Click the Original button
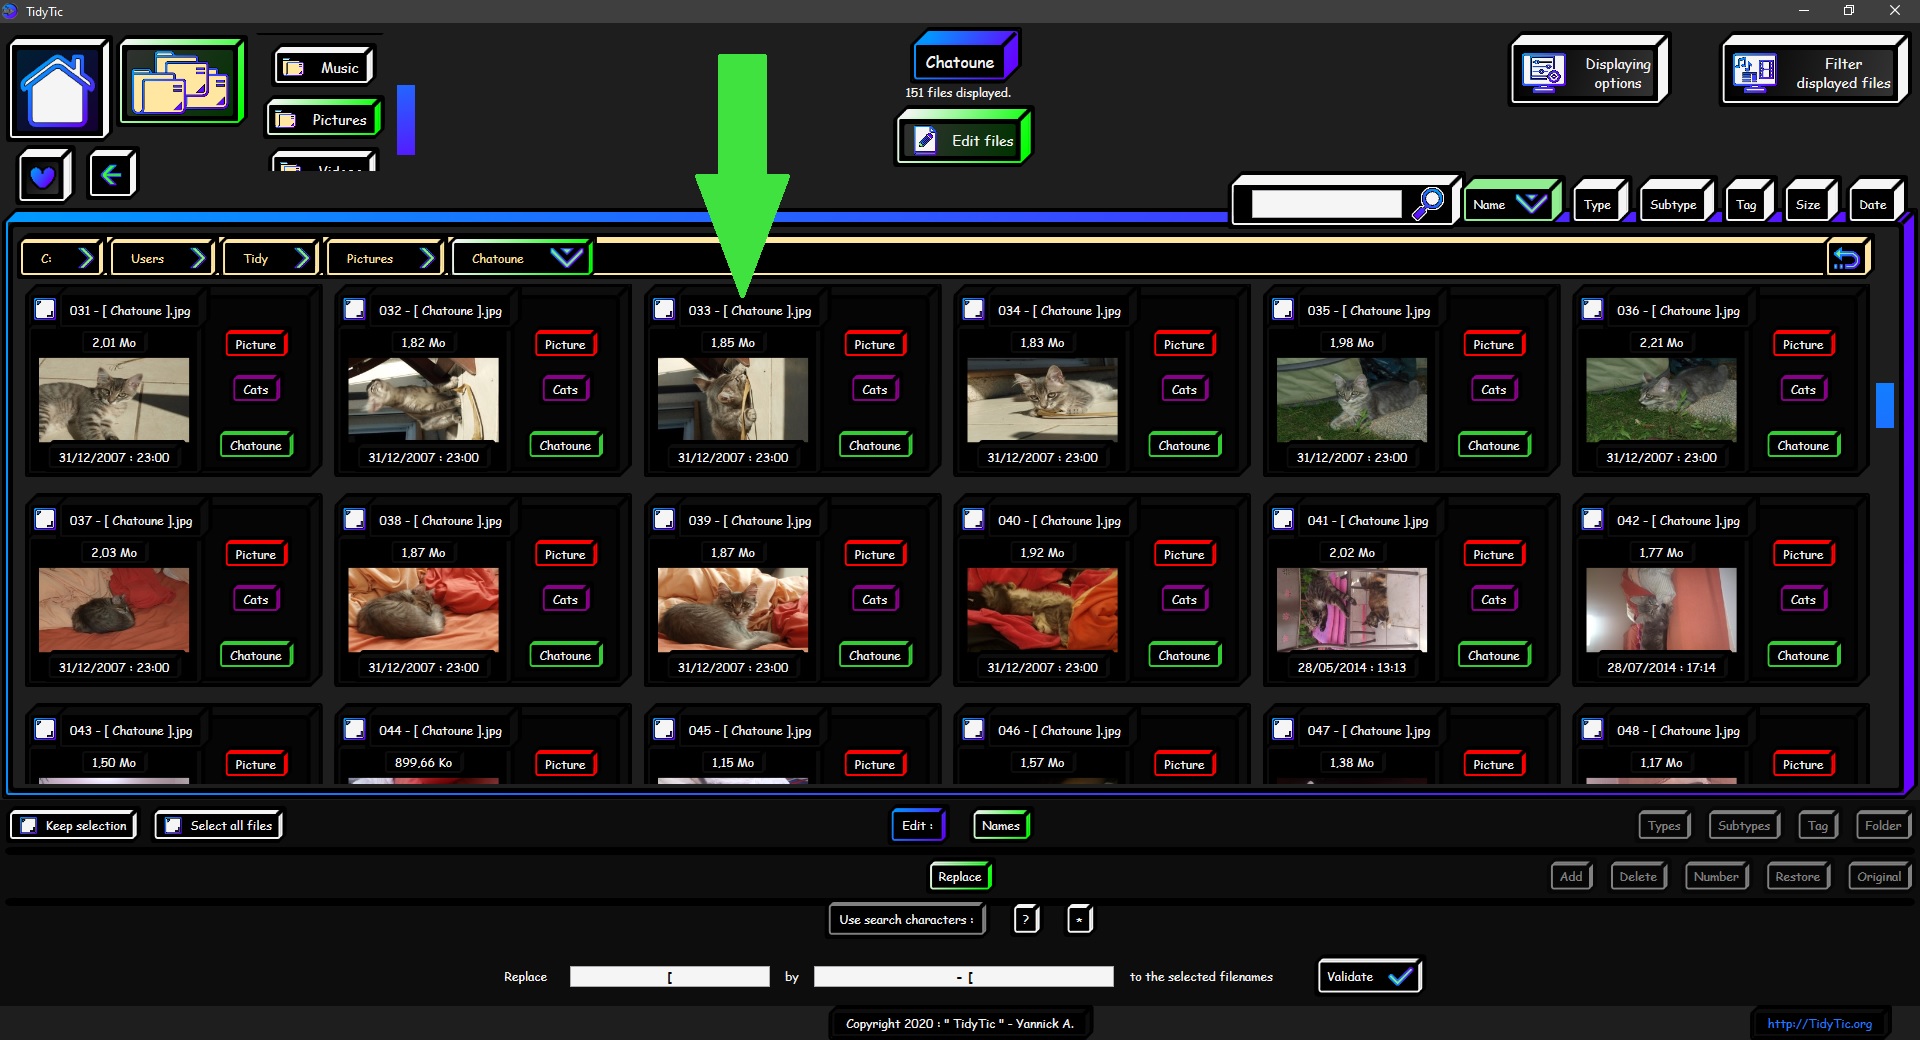This screenshot has height=1040, width=1920. pos(1879,876)
